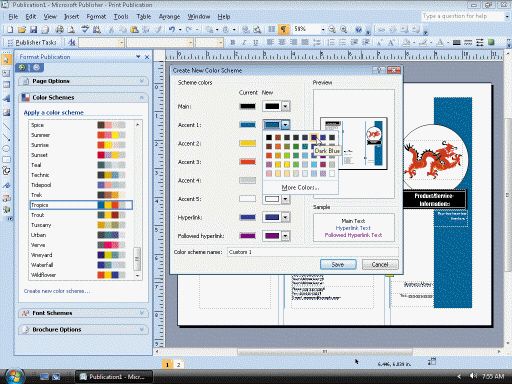Screen dimensions: 512x384
Task: Select the Oval shape tool
Action: pyautogui.click(x=6, y=148)
